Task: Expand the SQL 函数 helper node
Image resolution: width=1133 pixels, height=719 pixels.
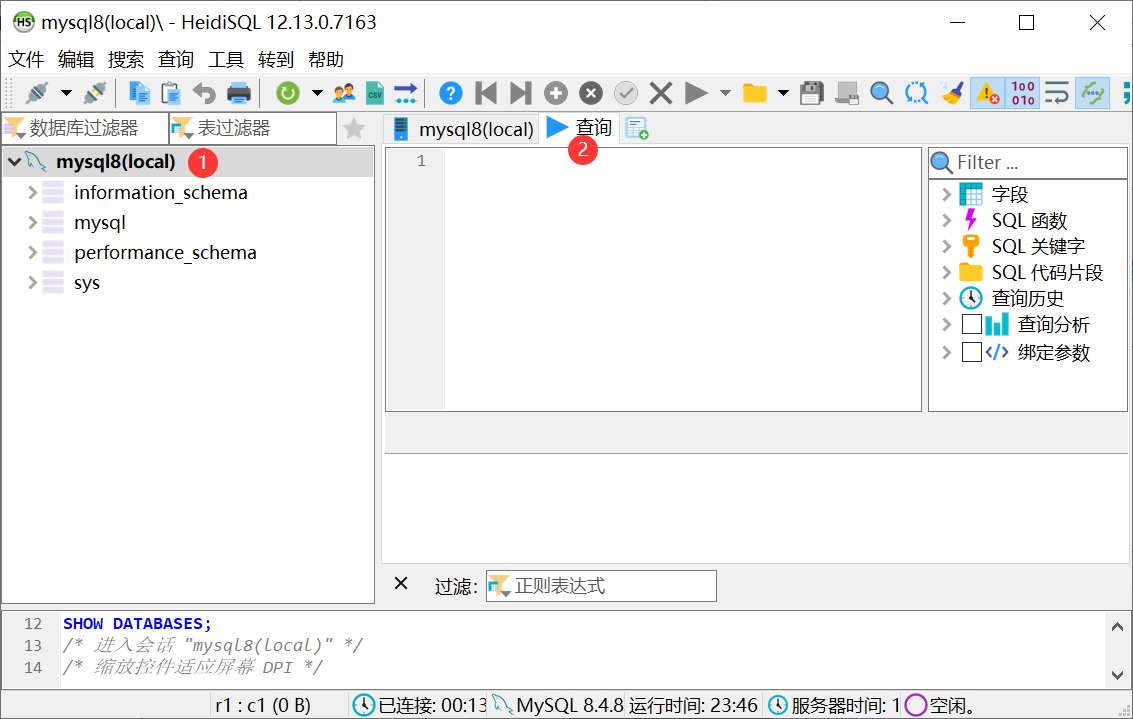Action: pos(946,220)
